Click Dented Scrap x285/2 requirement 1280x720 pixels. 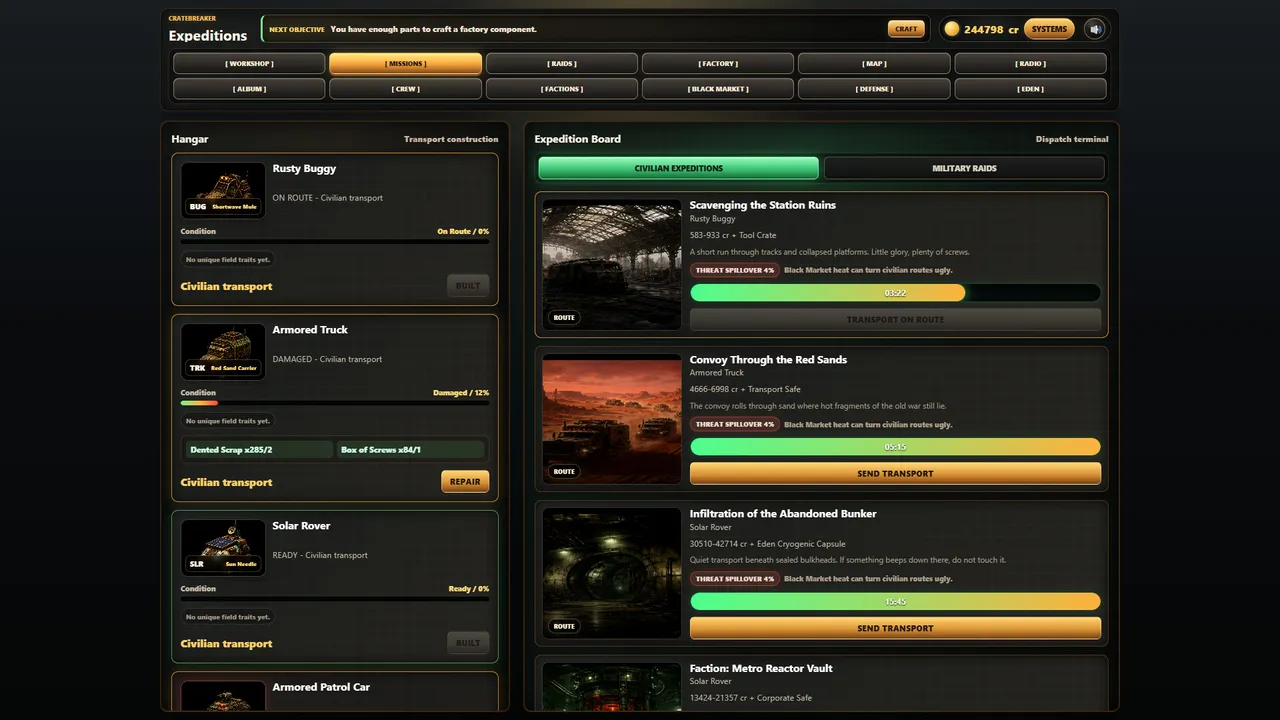[259, 450]
